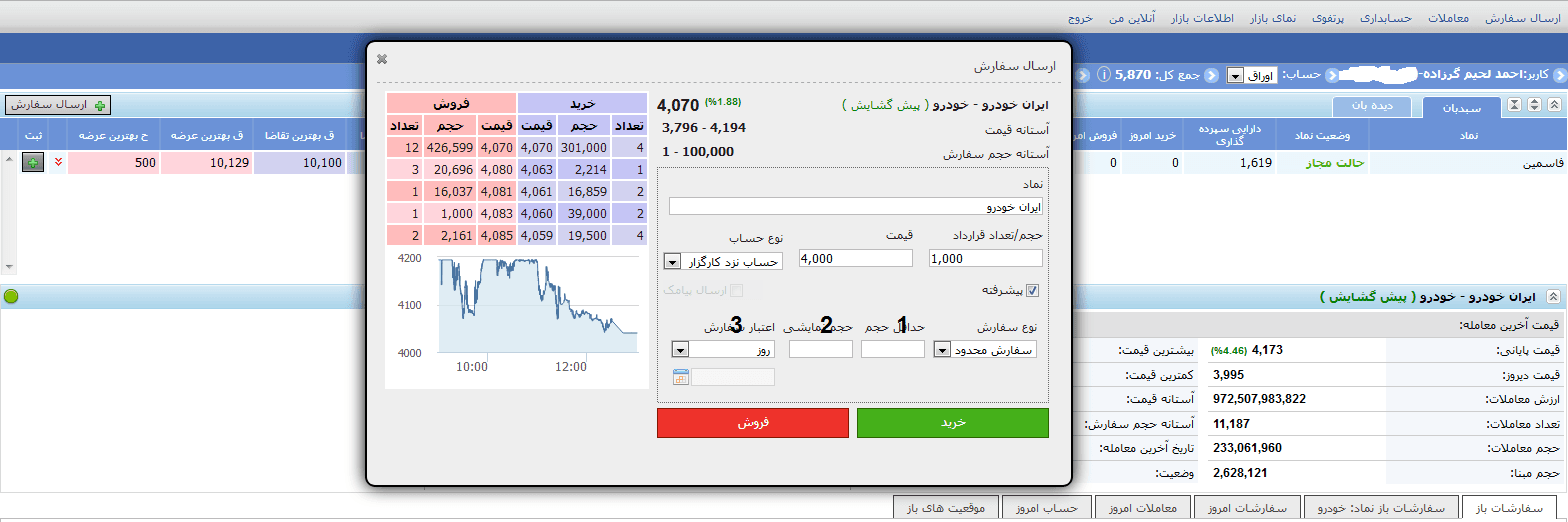Viewport: 1568px width, 522px height.
Task: Collapse the watchlist panel with double-chevron icon
Action: pos(1553,105)
